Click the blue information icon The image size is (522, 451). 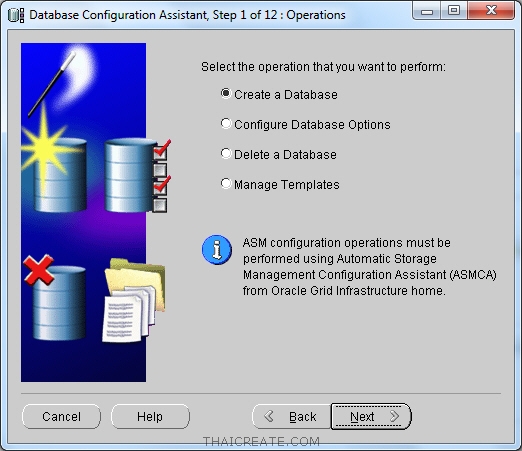pyautogui.click(x=217, y=250)
